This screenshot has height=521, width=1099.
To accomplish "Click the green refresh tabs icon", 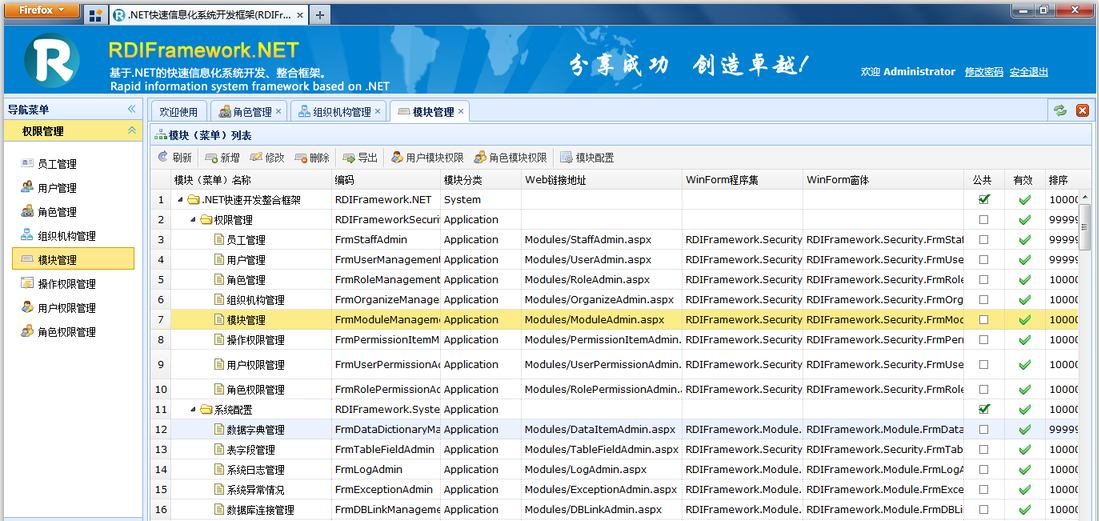I will click(1060, 110).
